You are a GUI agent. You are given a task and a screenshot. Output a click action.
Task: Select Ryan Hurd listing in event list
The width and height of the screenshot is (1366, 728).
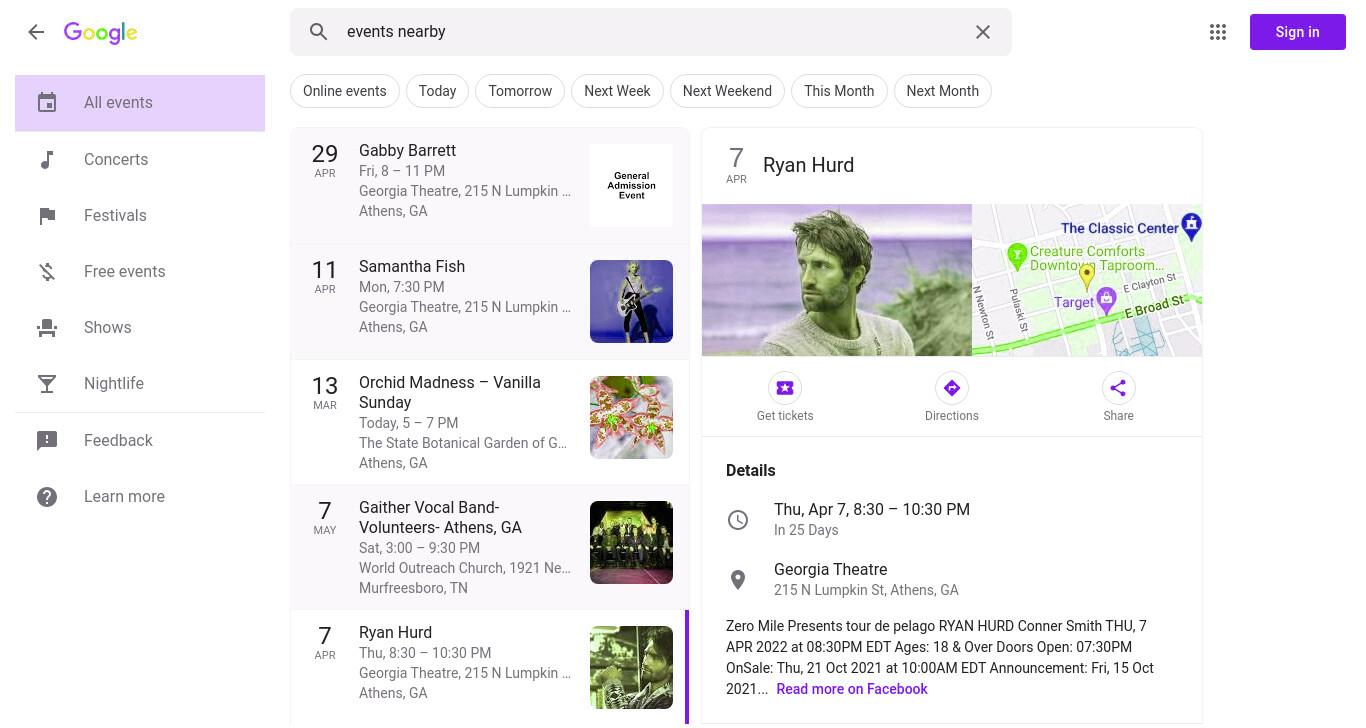pyautogui.click(x=490, y=667)
